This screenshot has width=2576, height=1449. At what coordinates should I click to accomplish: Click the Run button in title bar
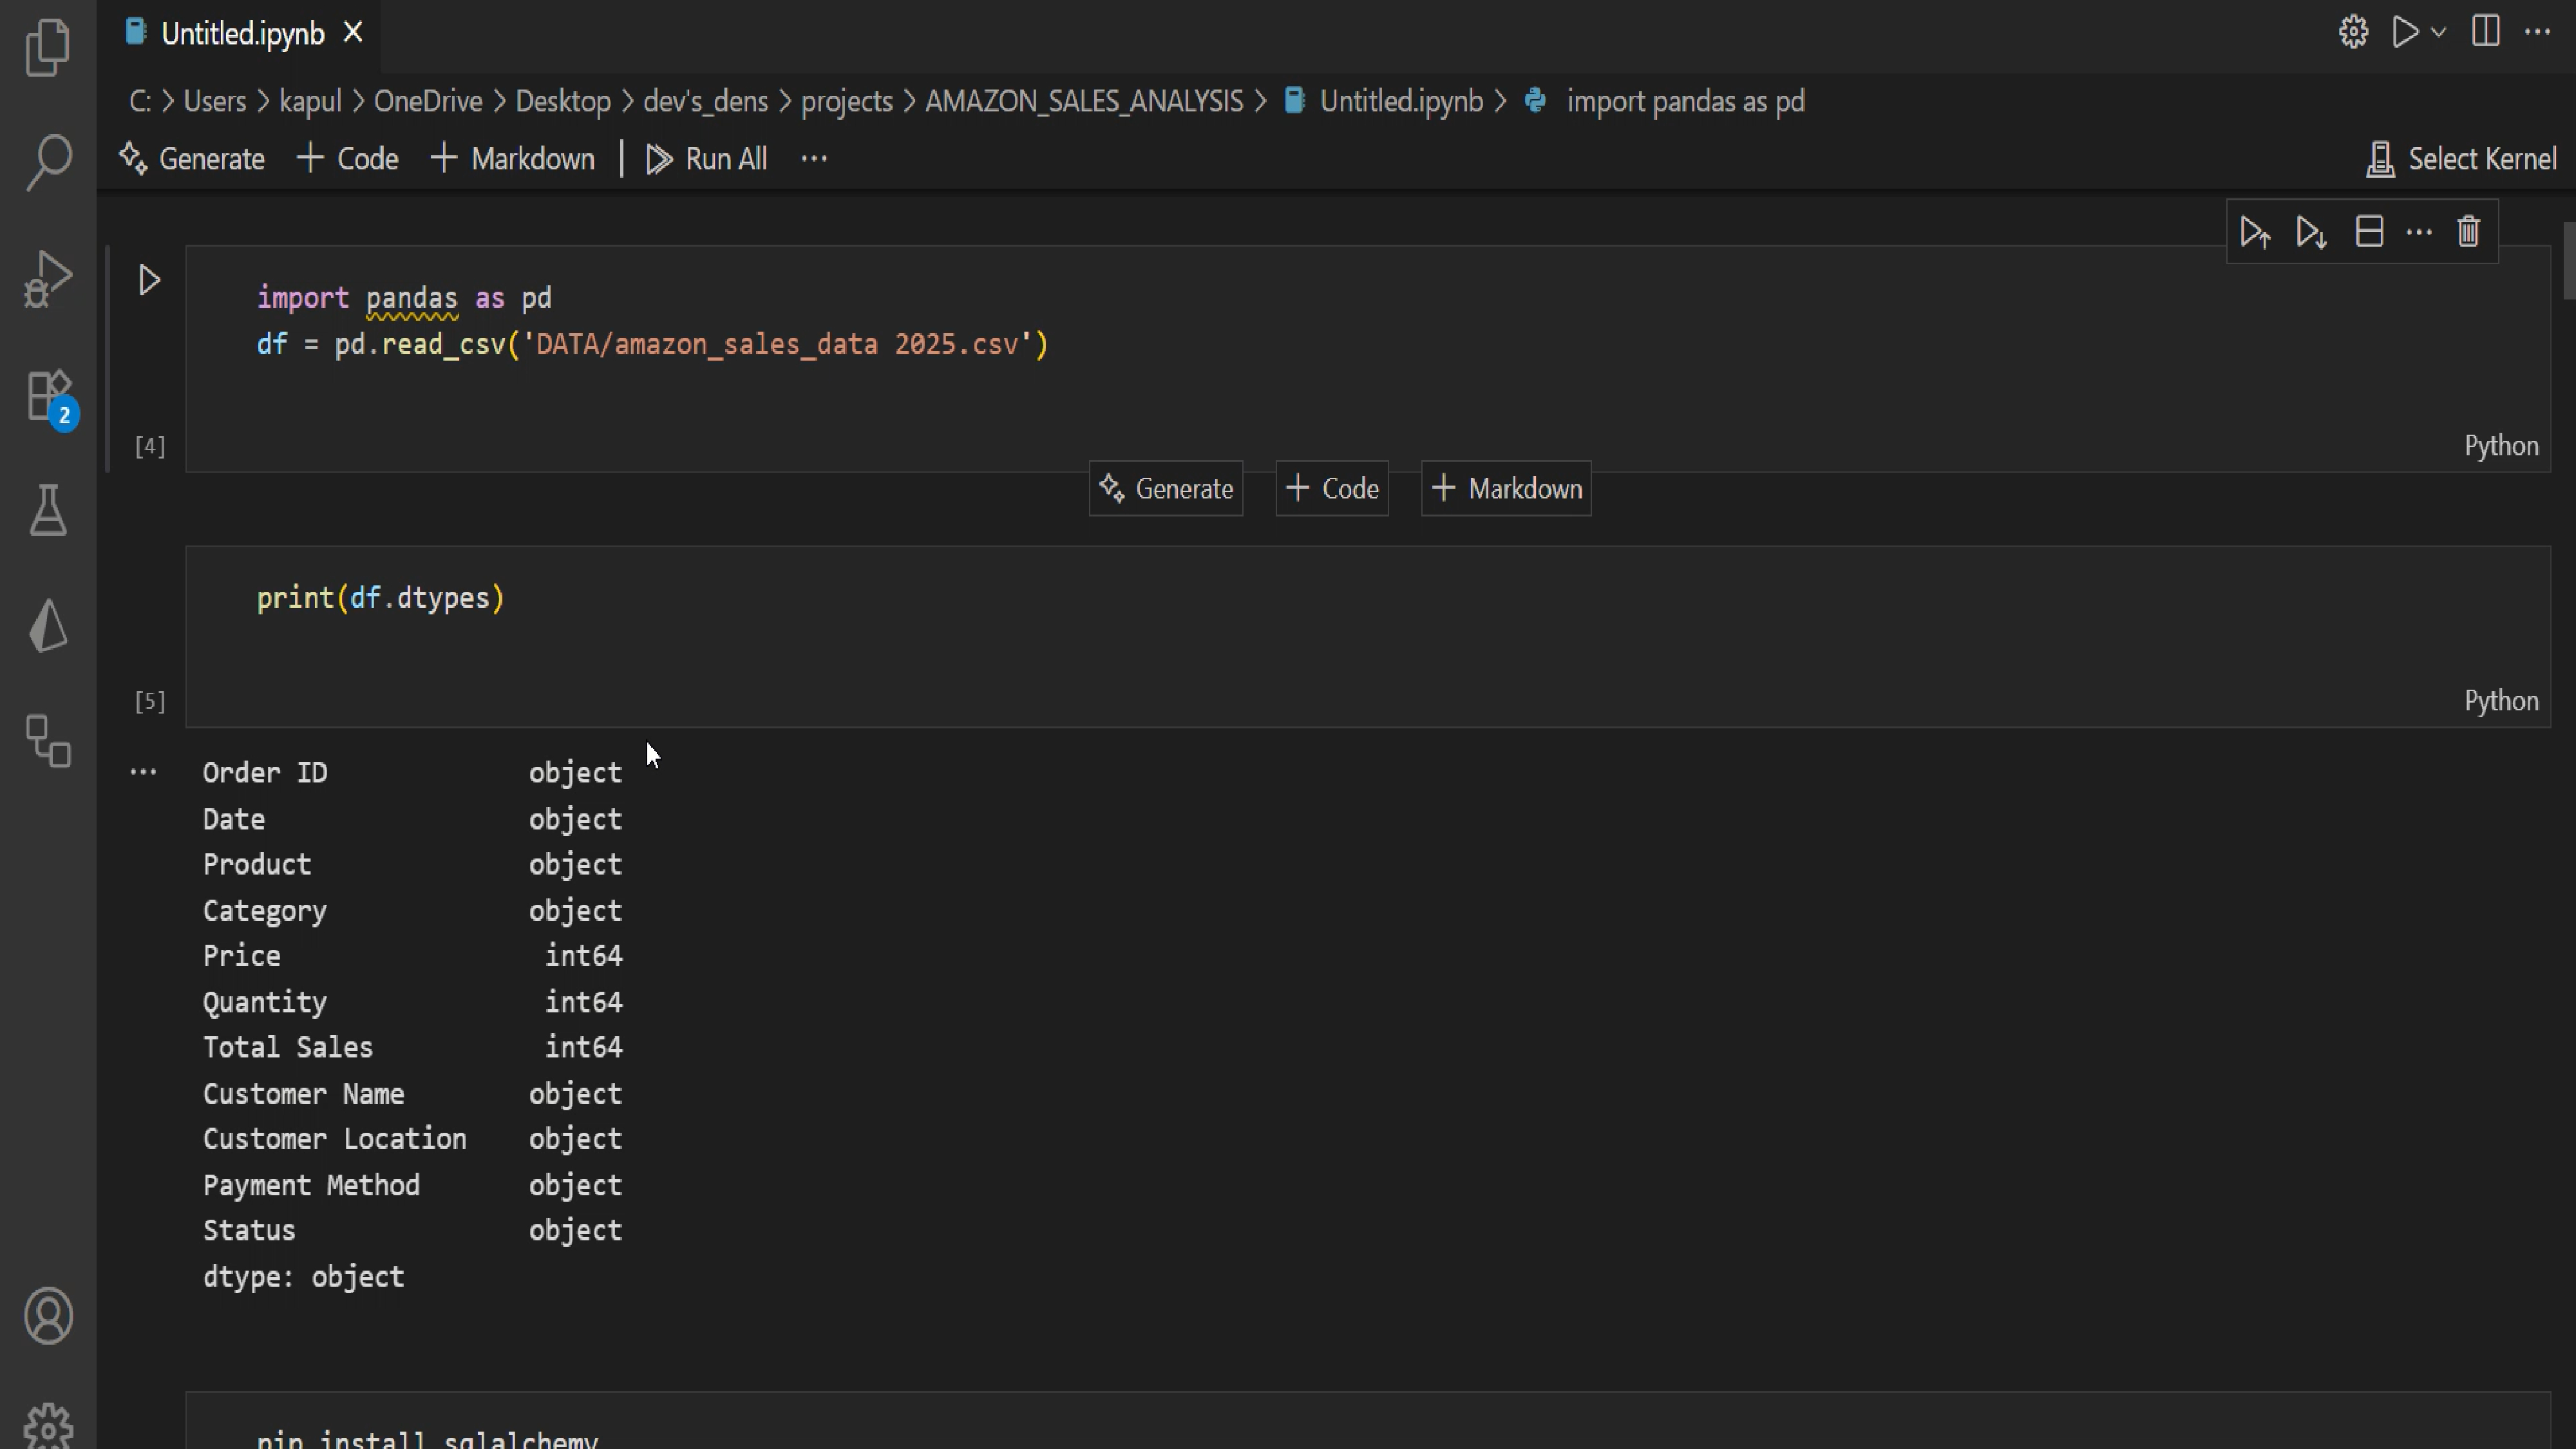pyautogui.click(x=2405, y=32)
